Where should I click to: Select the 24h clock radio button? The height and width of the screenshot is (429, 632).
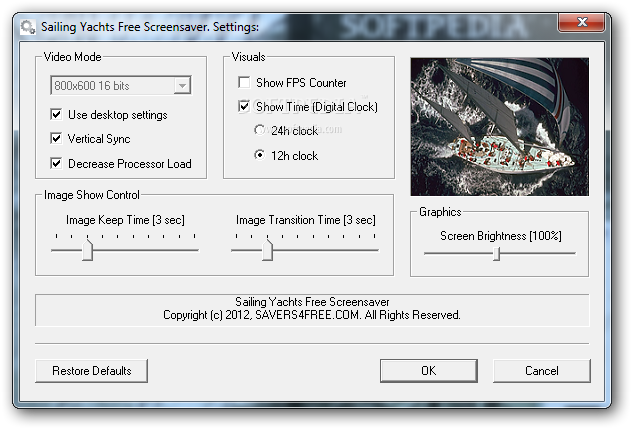click(260, 130)
